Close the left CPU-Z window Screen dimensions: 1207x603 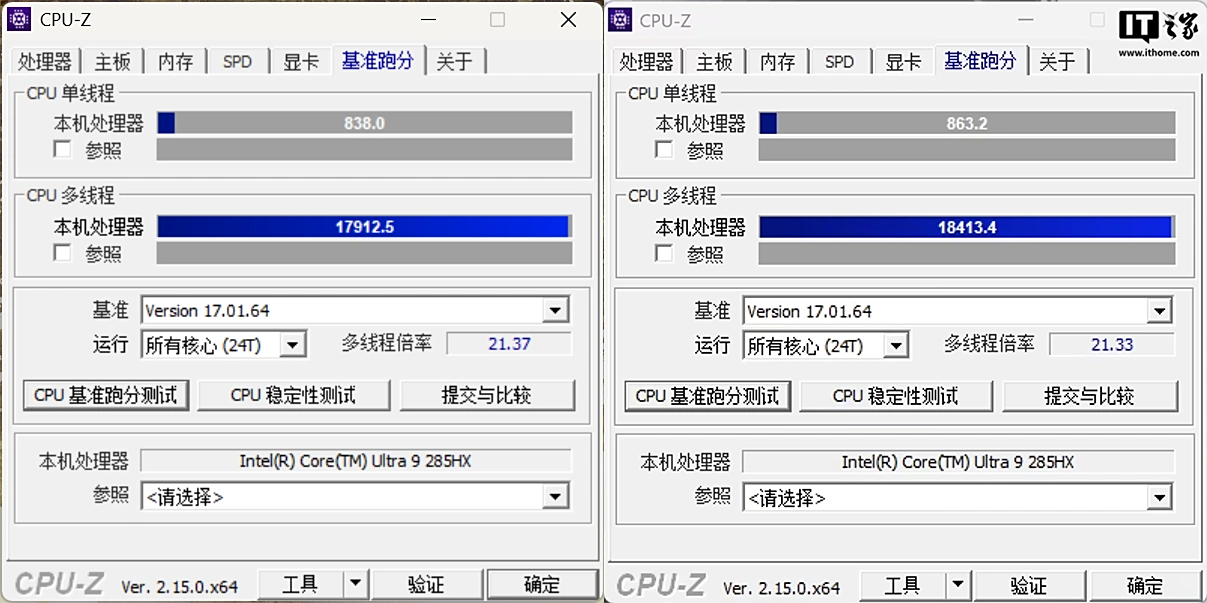(x=568, y=20)
